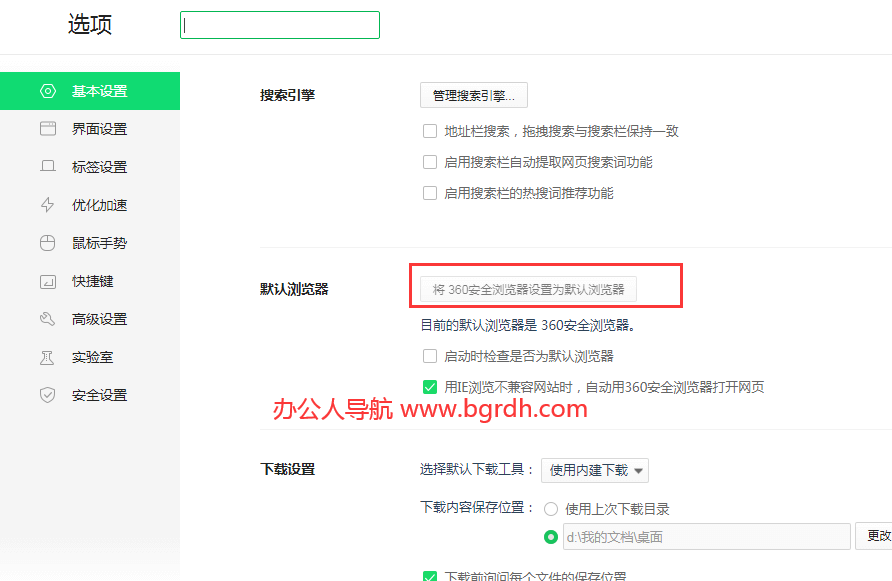The image size is (892, 581).
Task: Check 启动时检查是否为默认浏览器
Action: [430, 355]
